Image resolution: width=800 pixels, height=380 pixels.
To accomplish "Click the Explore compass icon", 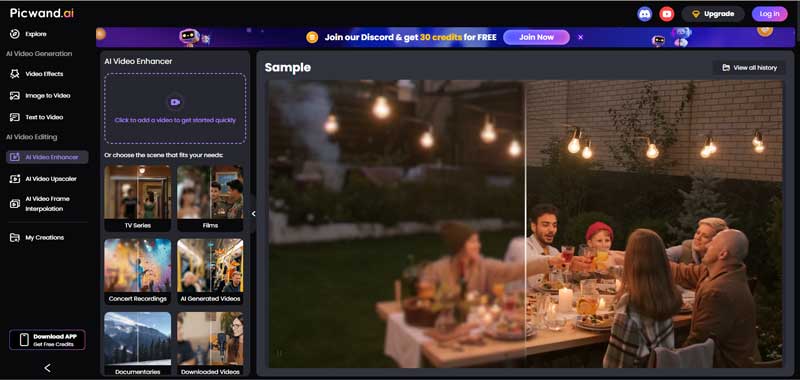I will tap(15, 34).
